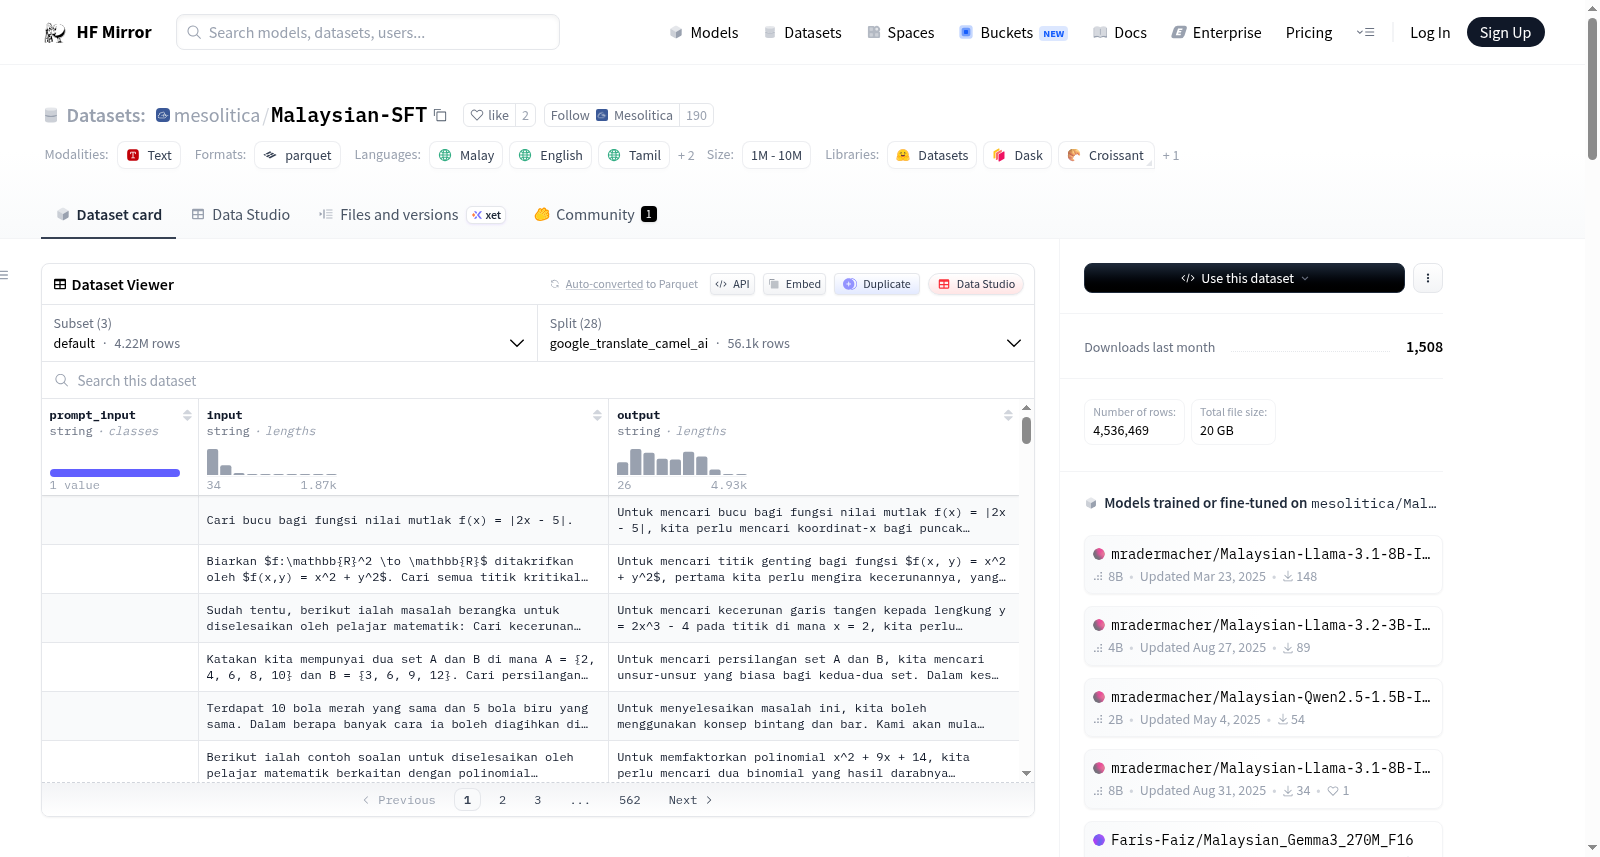Click Log In
Image resolution: width=1600 pixels, height=857 pixels.
(x=1430, y=32)
